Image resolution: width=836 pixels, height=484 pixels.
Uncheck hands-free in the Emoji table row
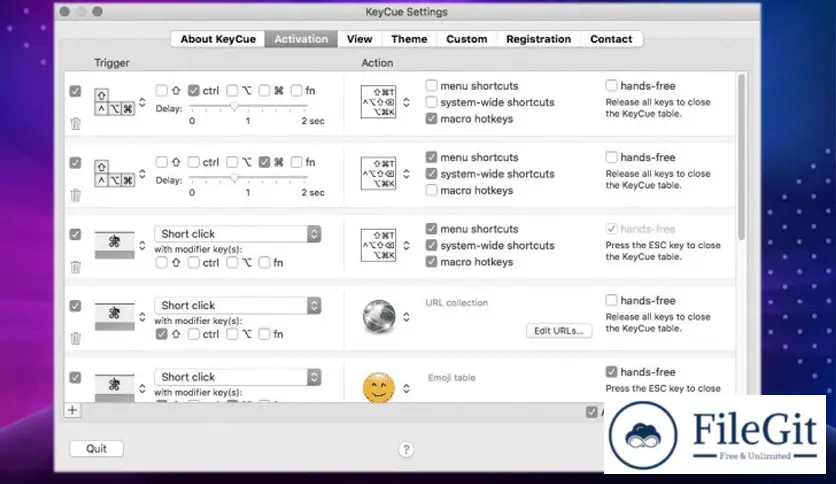point(612,372)
